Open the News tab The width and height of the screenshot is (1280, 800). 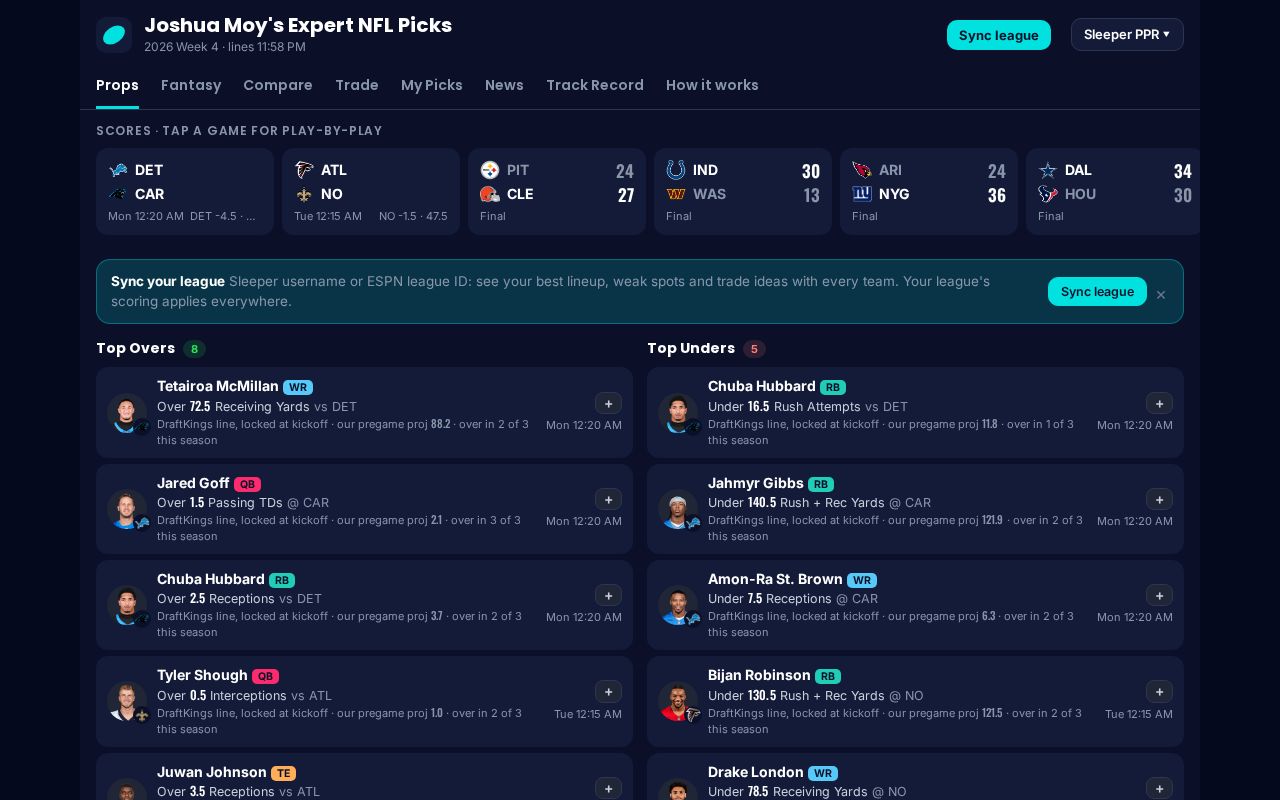pos(504,85)
